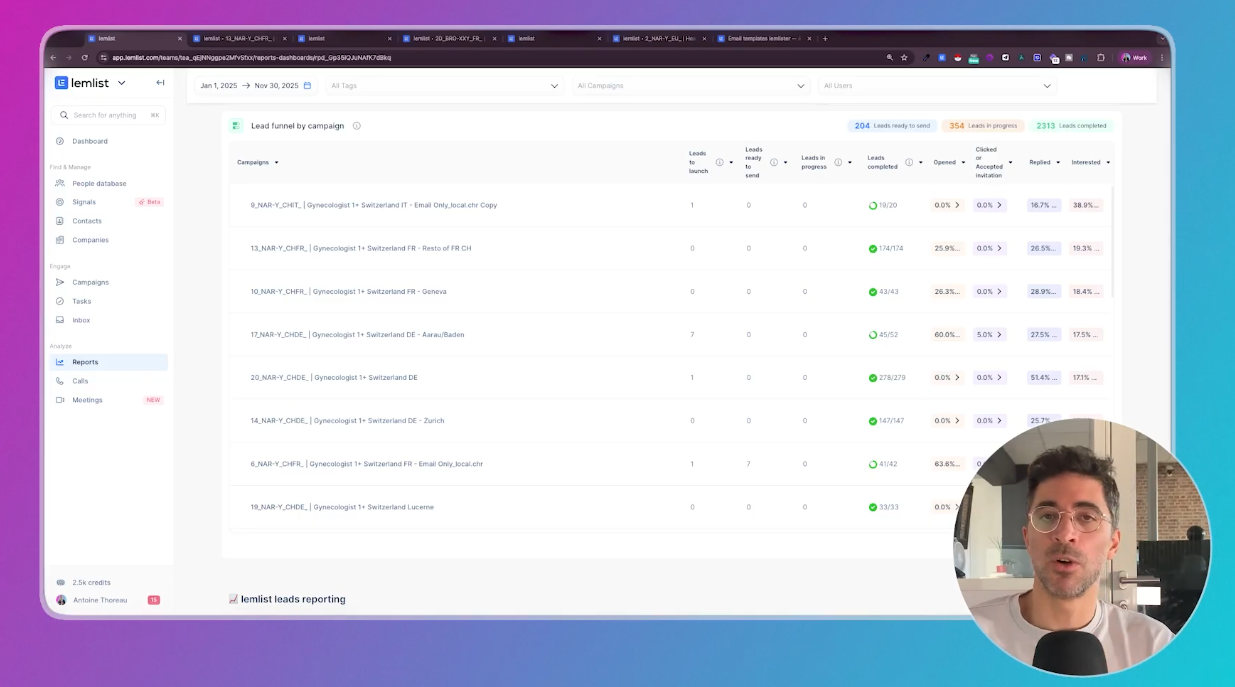Open the All Campaigns dropdown
This screenshot has width=1235, height=687.
pyautogui.click(x=691, y=86)
